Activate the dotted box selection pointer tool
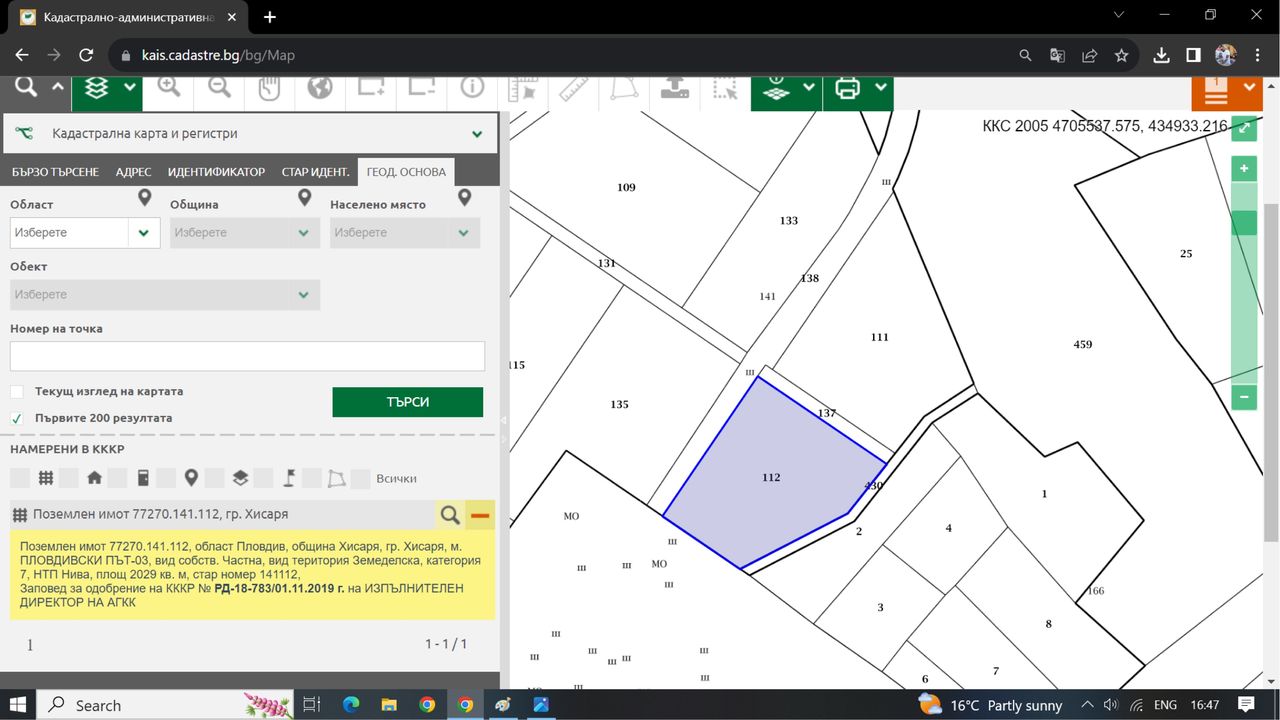1280x720 pixels. (725, 88)
